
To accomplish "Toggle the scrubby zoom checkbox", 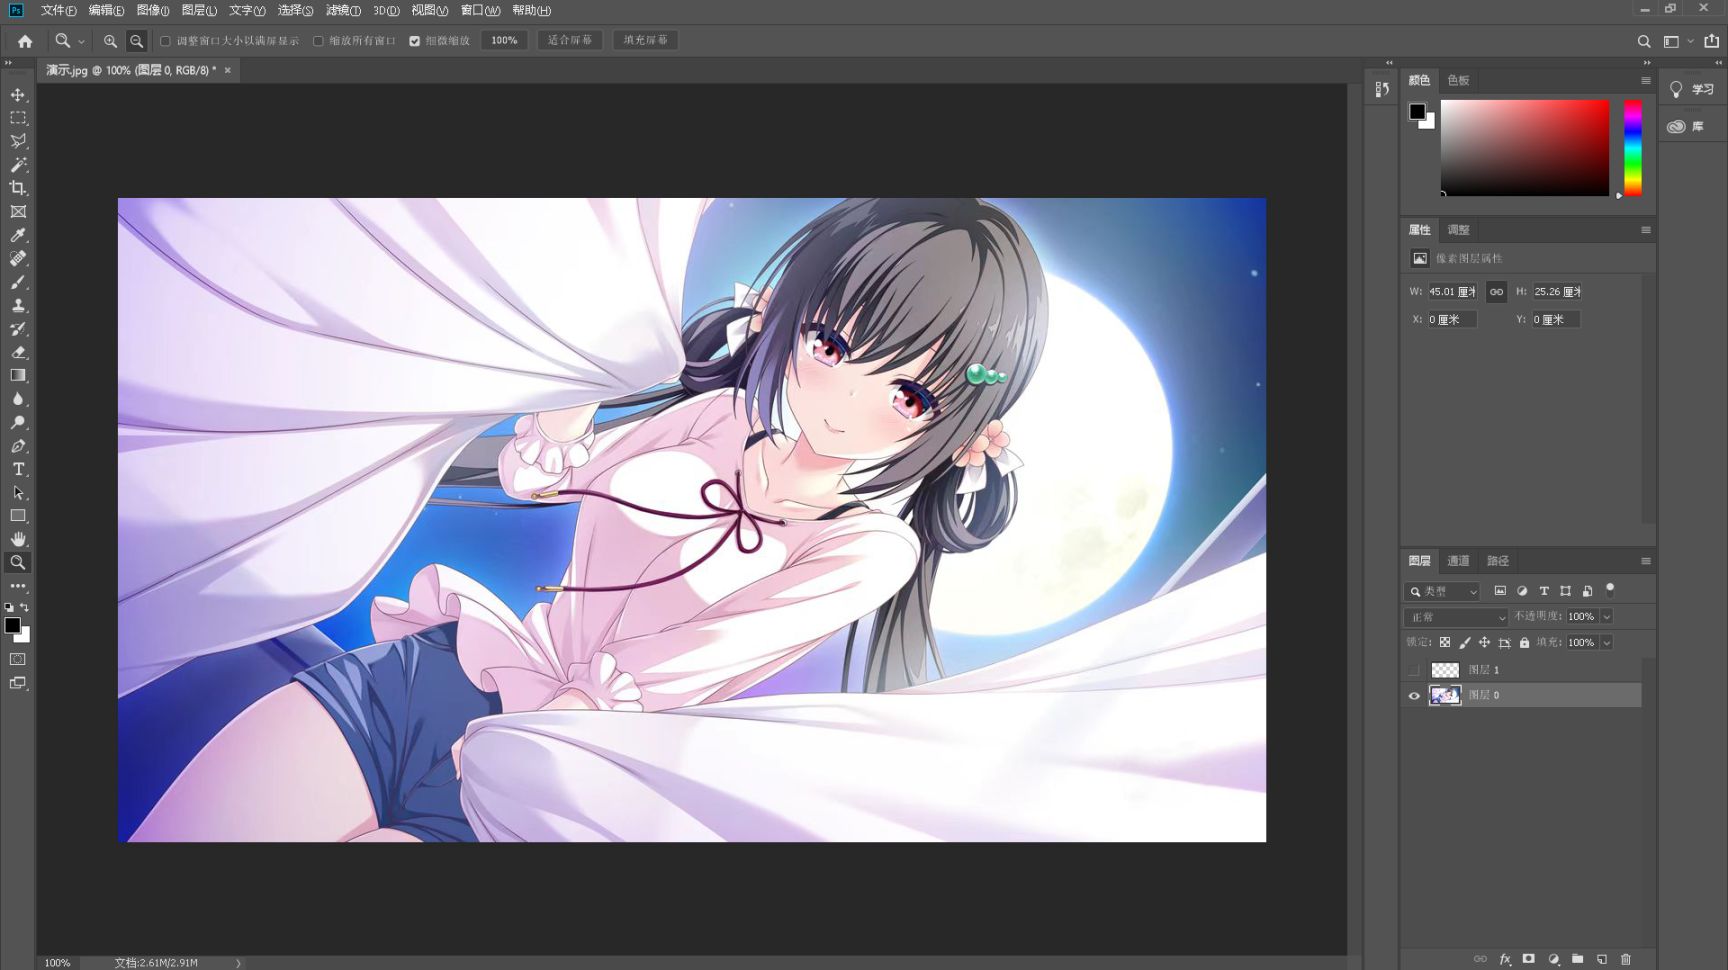I will coord(414,41).
